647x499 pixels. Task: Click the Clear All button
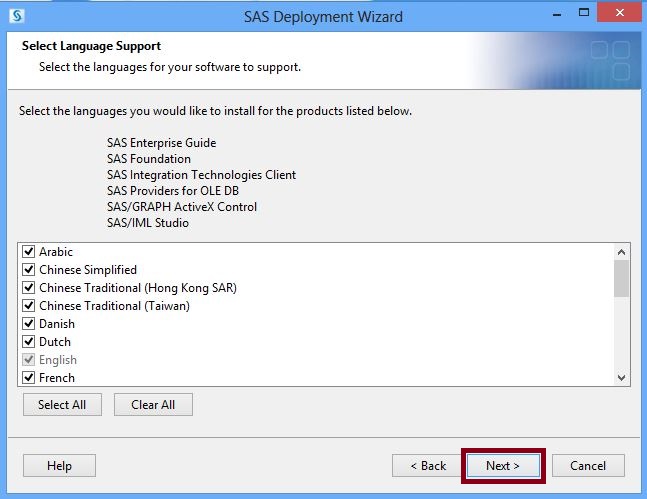153,404
